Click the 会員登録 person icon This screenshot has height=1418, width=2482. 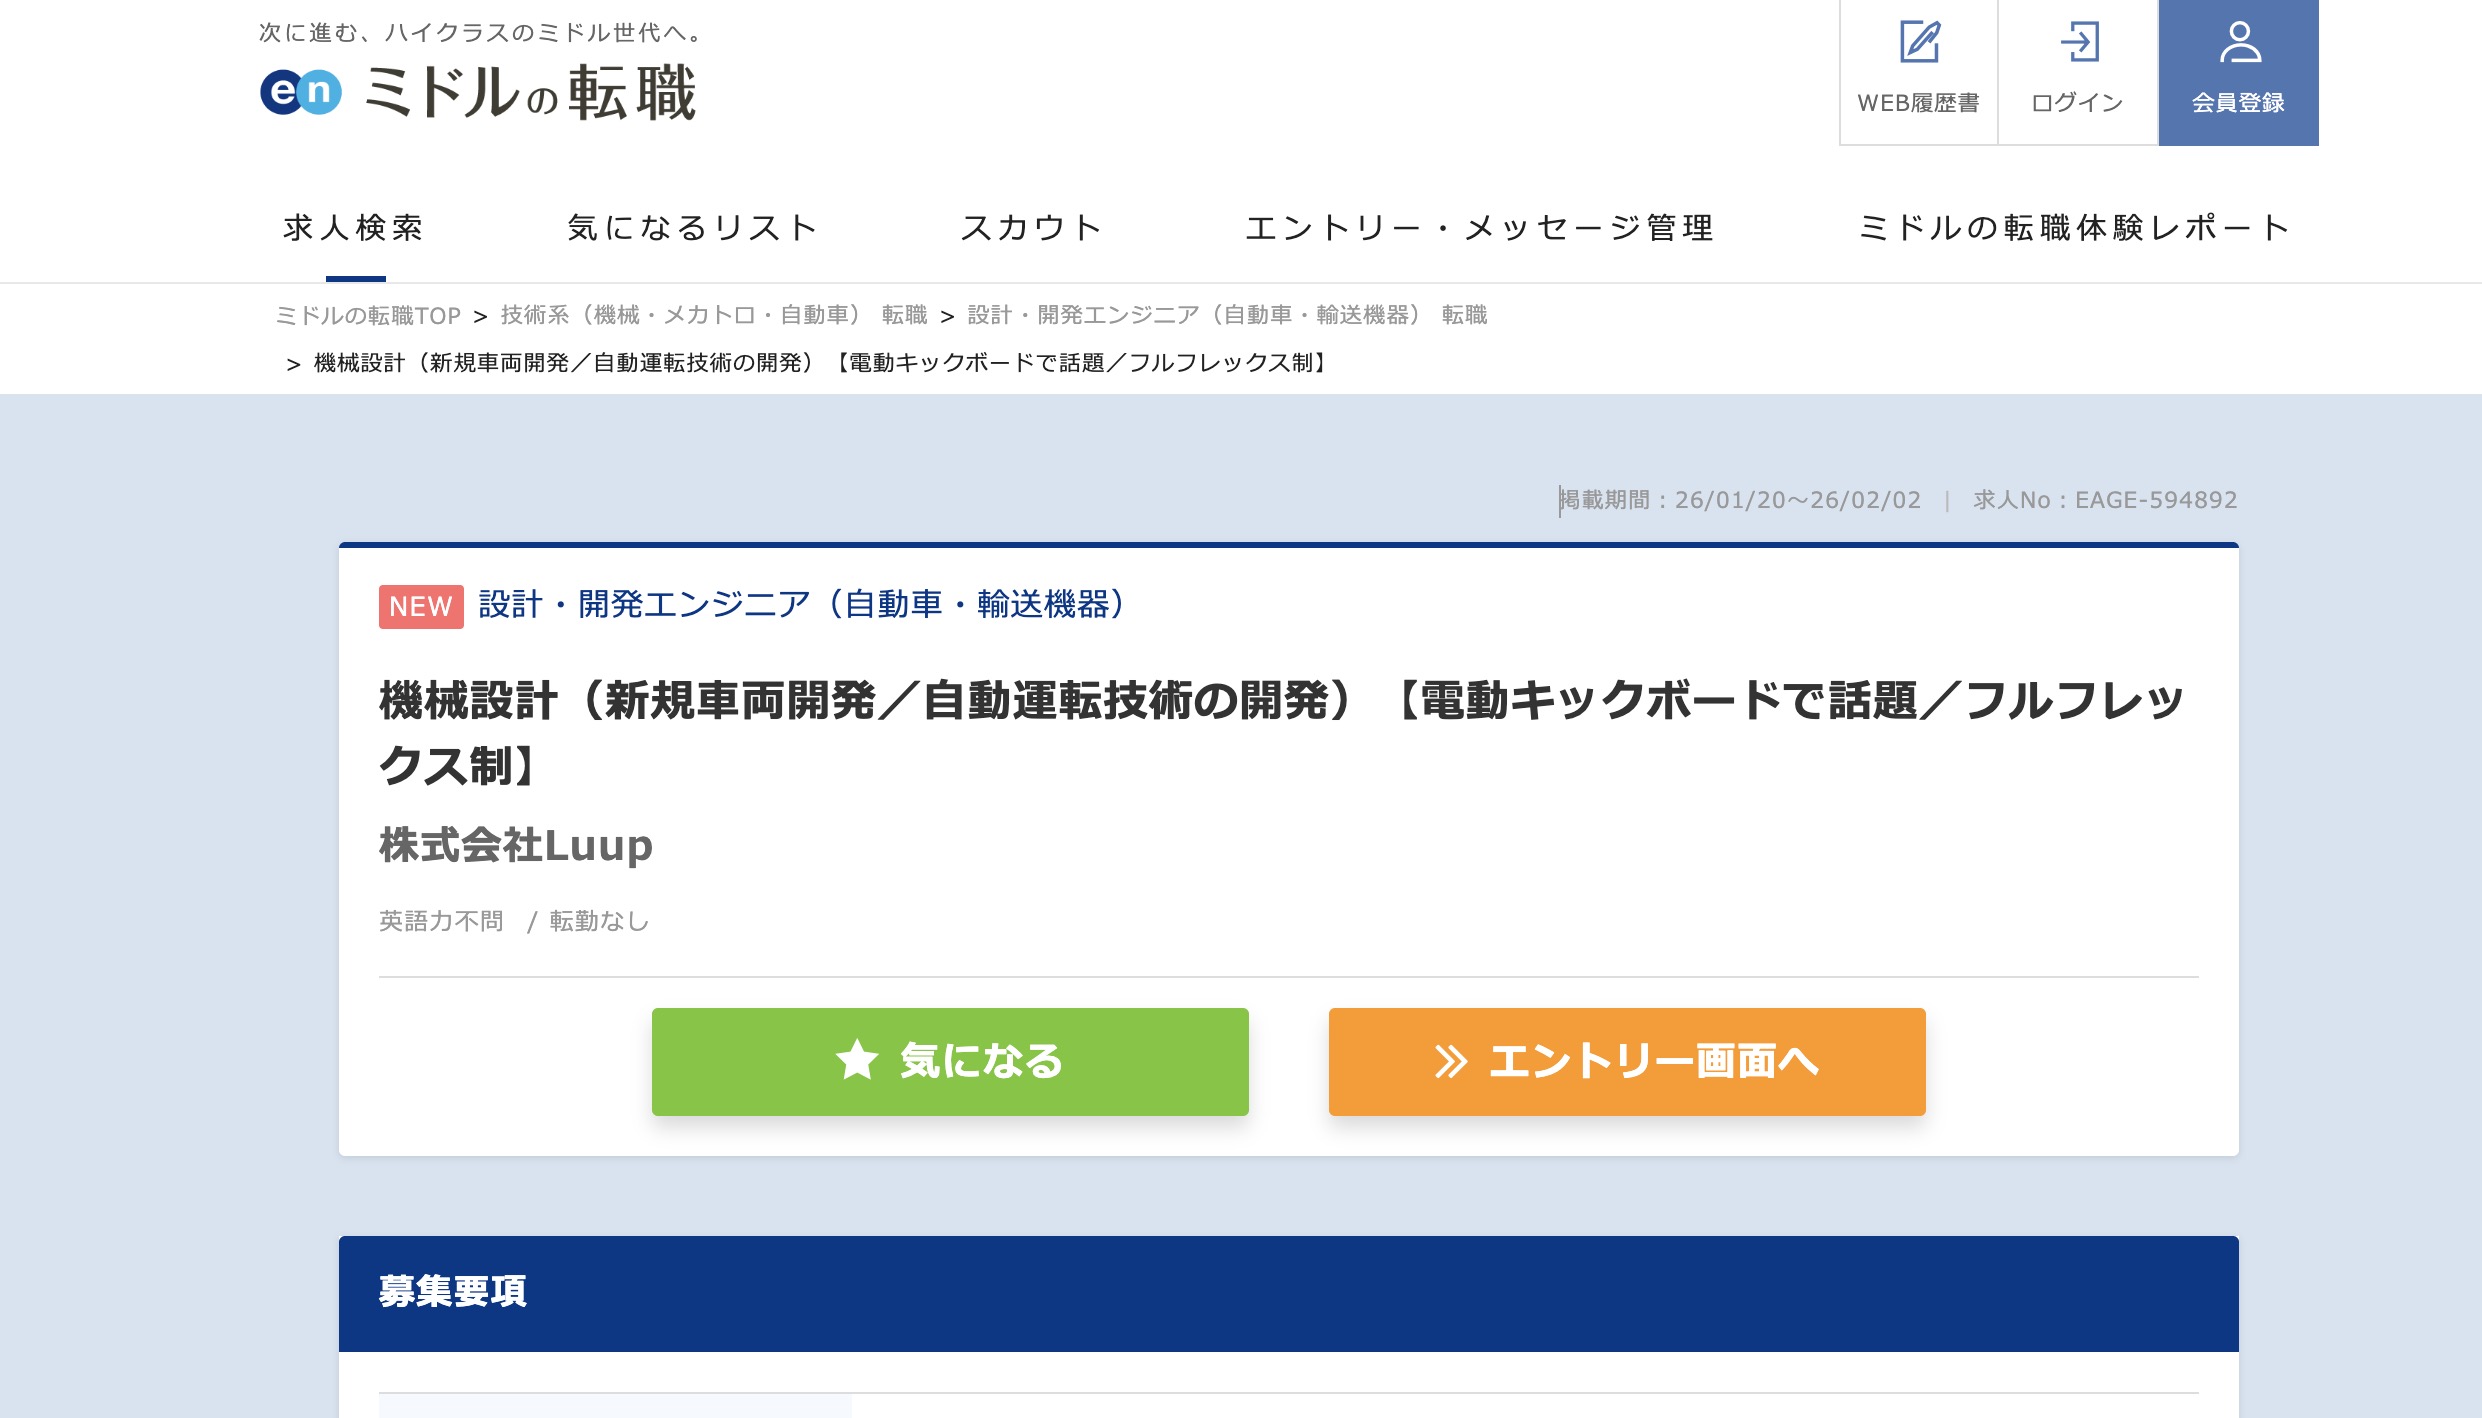tap(2239, 43)
